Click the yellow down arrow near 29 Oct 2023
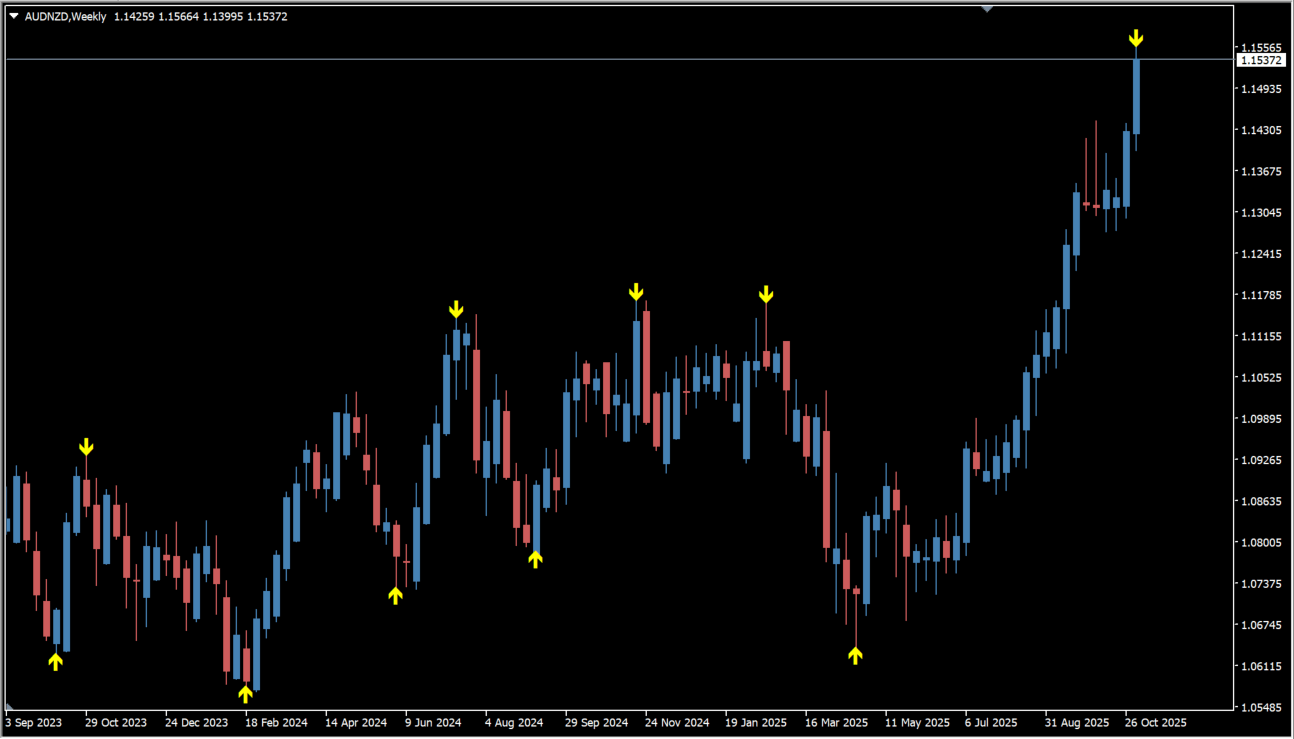This screenshot has width=1294, height=739. [86, 446]
